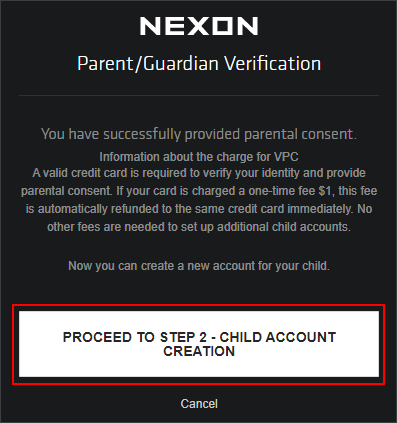Click the Information about the charge for VPC line
The height and width of the screenshot is (423, 397).
(199, 157)
